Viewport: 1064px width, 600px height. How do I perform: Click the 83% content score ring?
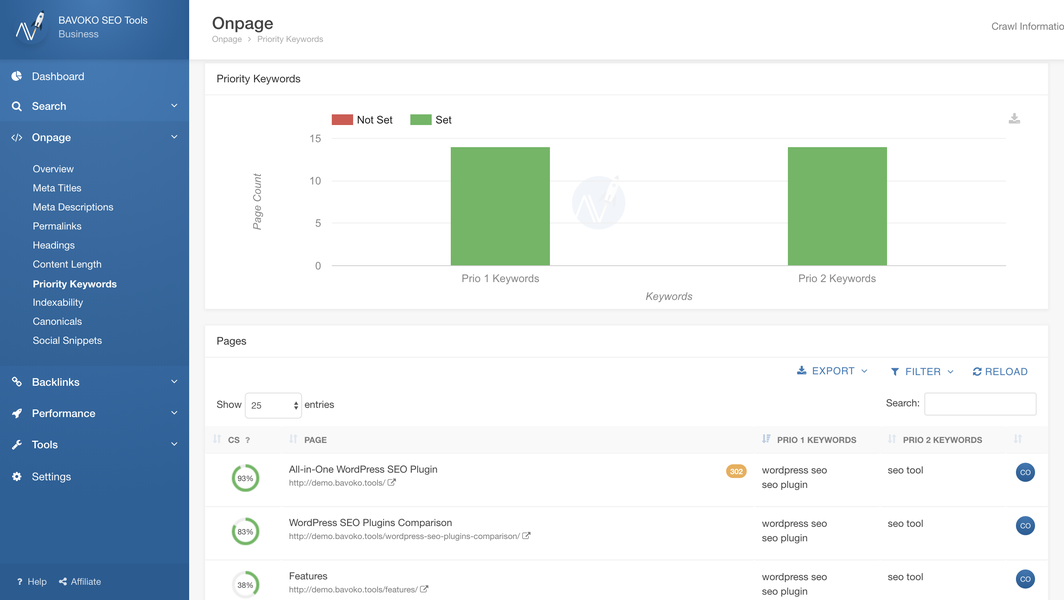245,531
